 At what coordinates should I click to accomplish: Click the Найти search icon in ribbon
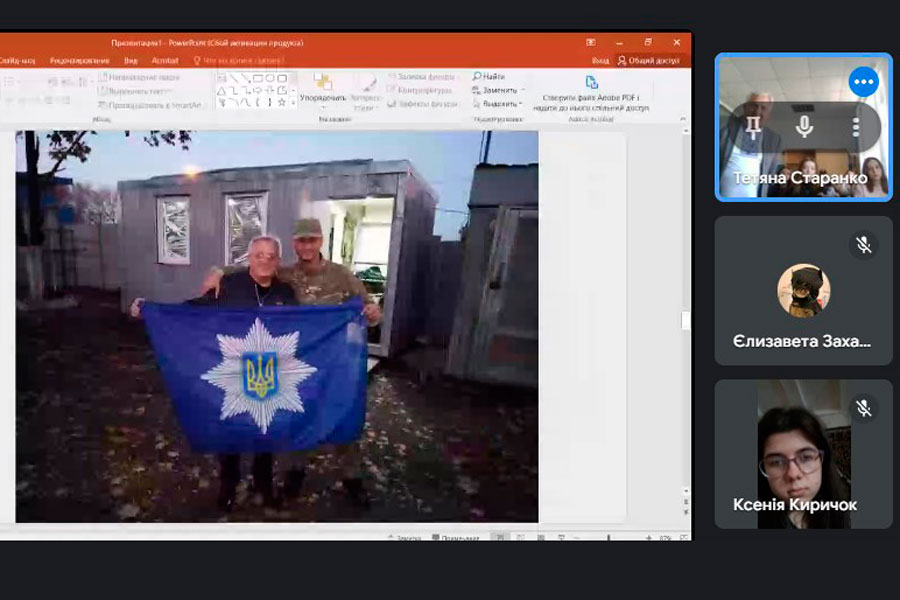click(x=476, y=77)
